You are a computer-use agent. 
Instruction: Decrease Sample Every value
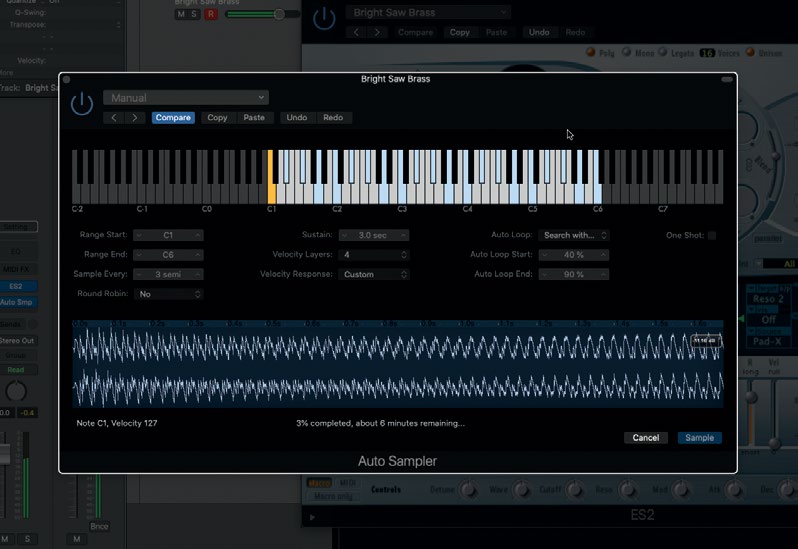pyautogui.click(x=139, y=274)
